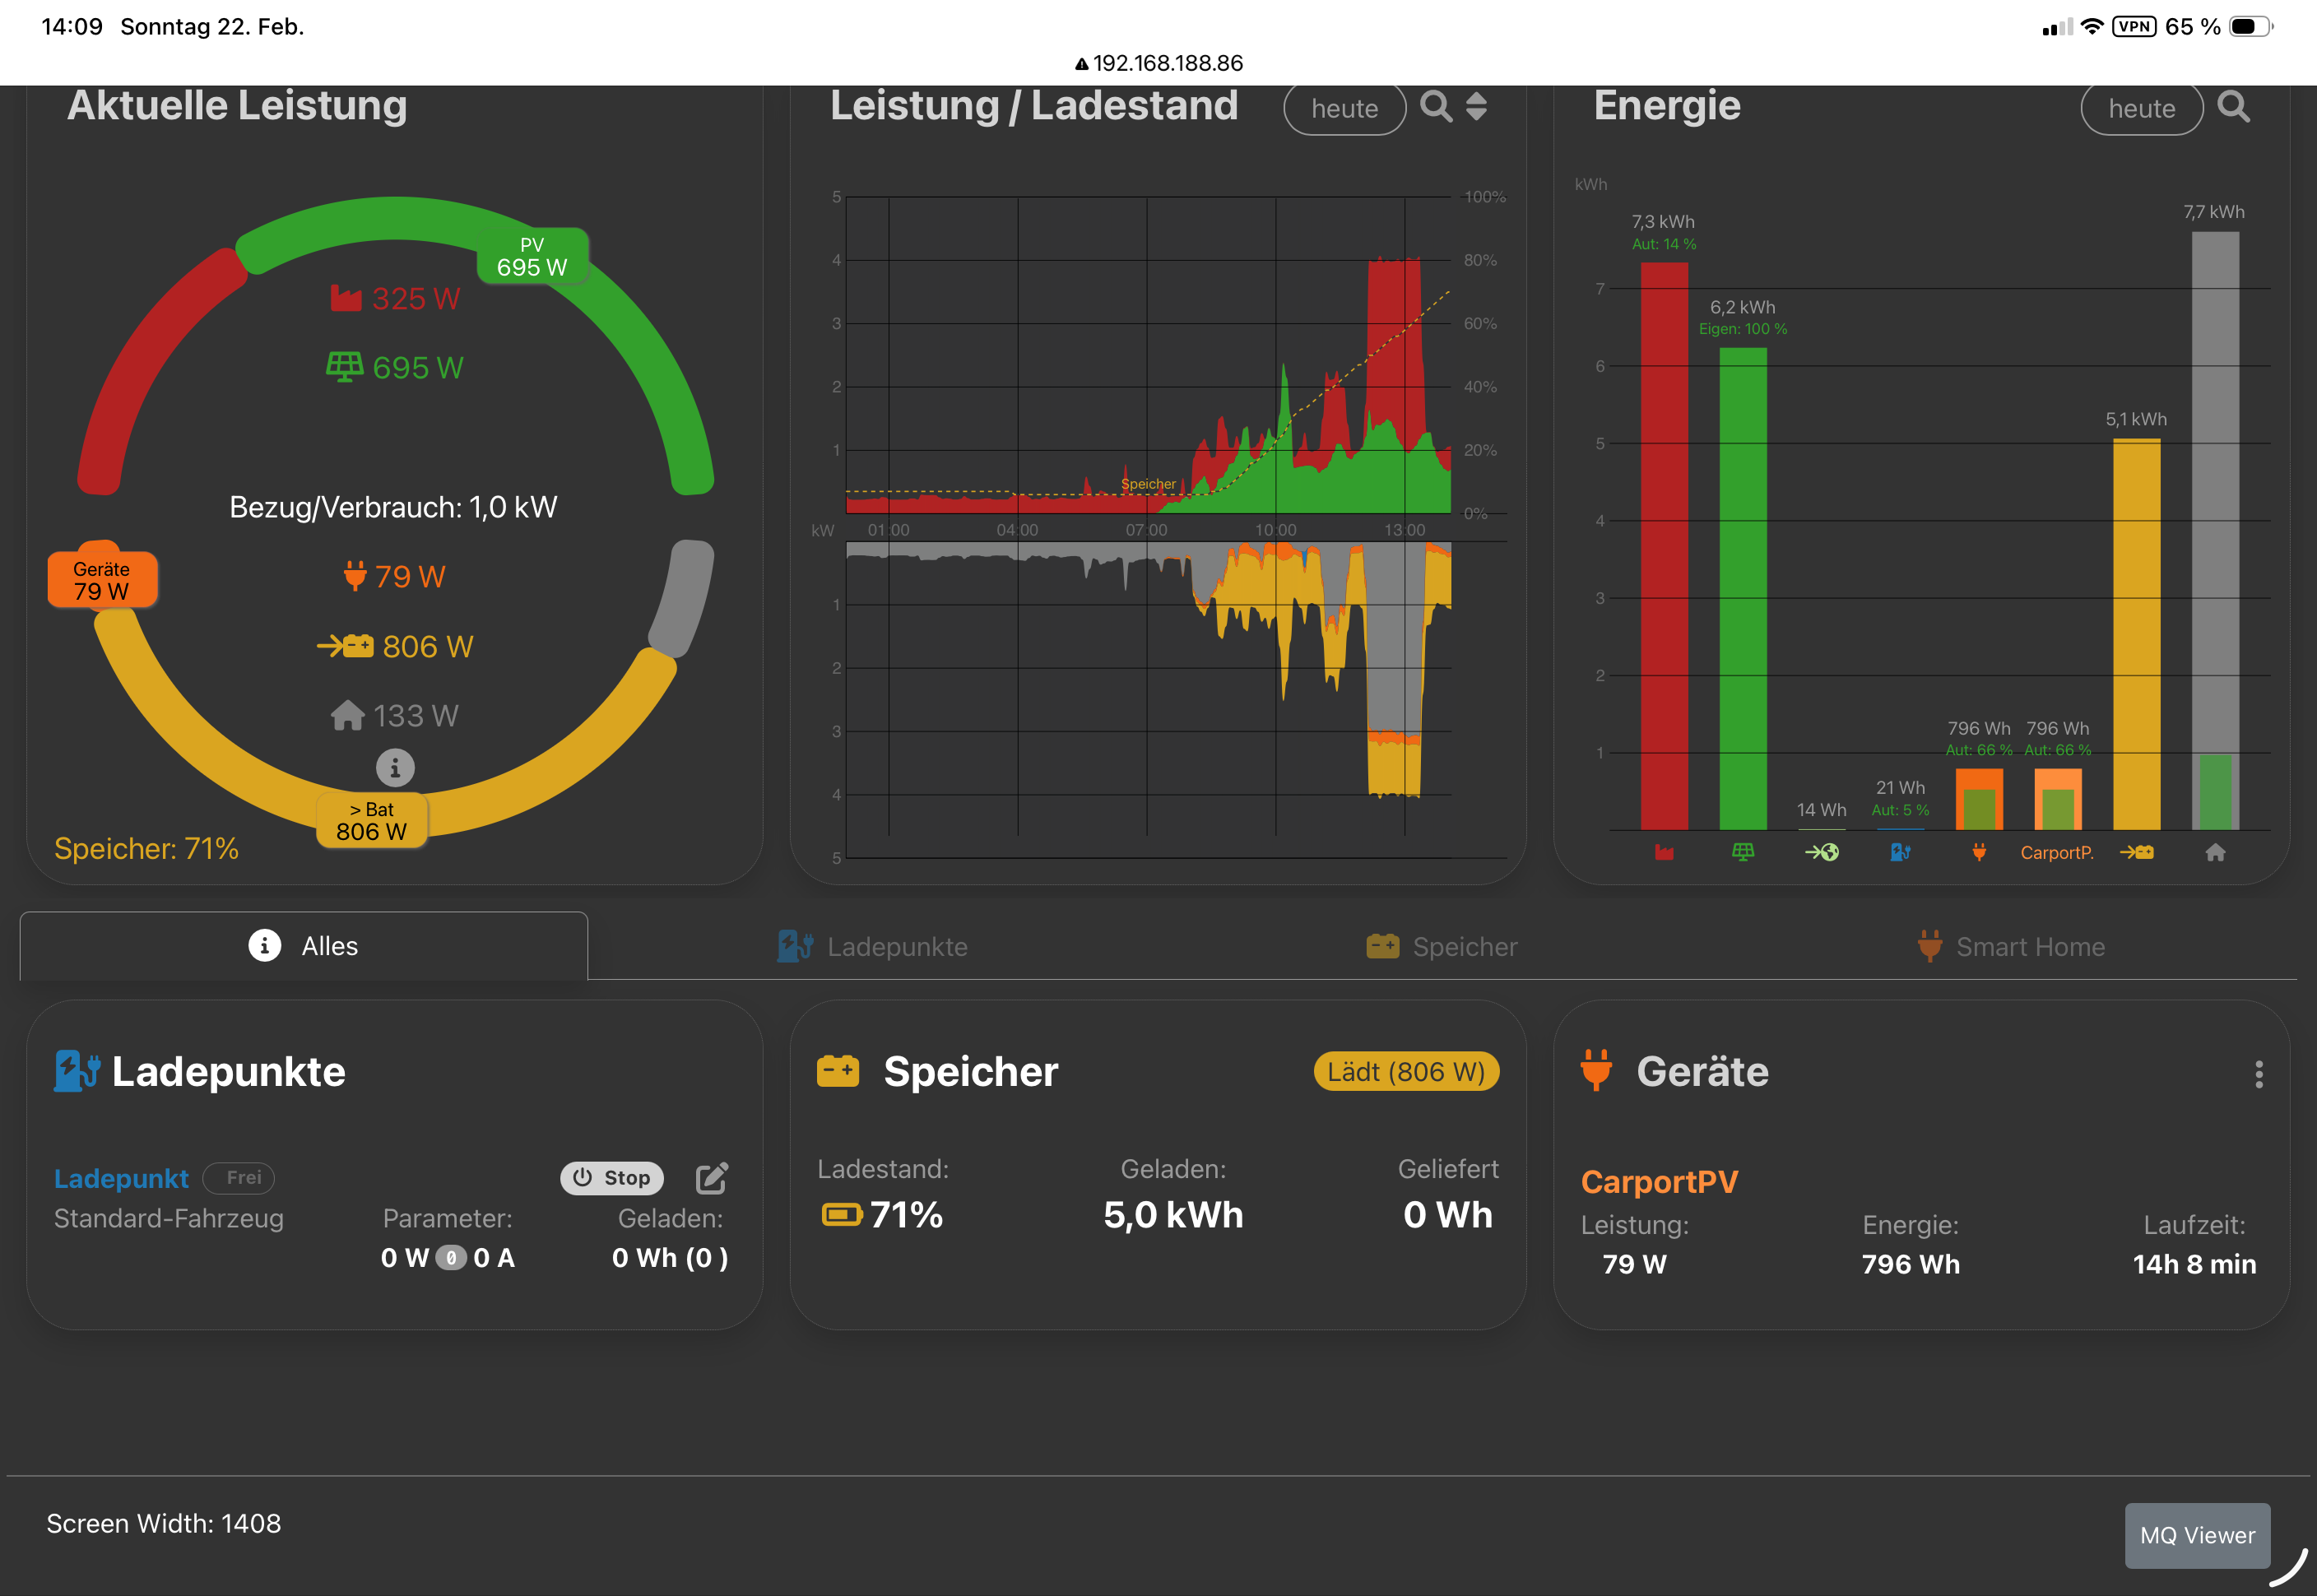Screen dimensions: 2317x1596
Task: Click the charge point icon under energy chart
Action: (x=1900, y=852)
